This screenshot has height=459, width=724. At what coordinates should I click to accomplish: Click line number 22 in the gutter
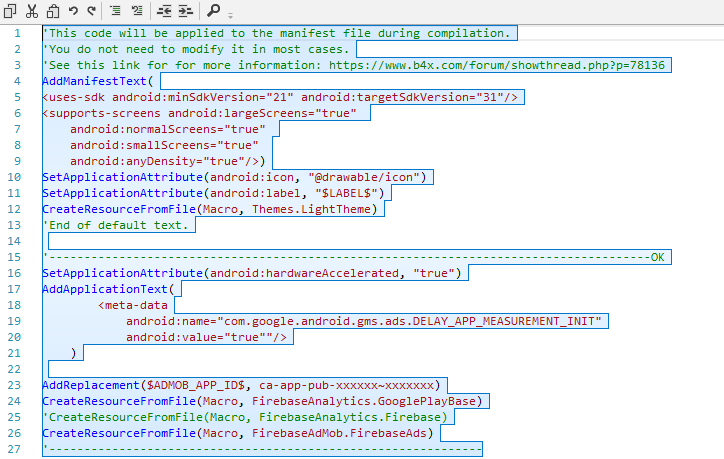14,369
